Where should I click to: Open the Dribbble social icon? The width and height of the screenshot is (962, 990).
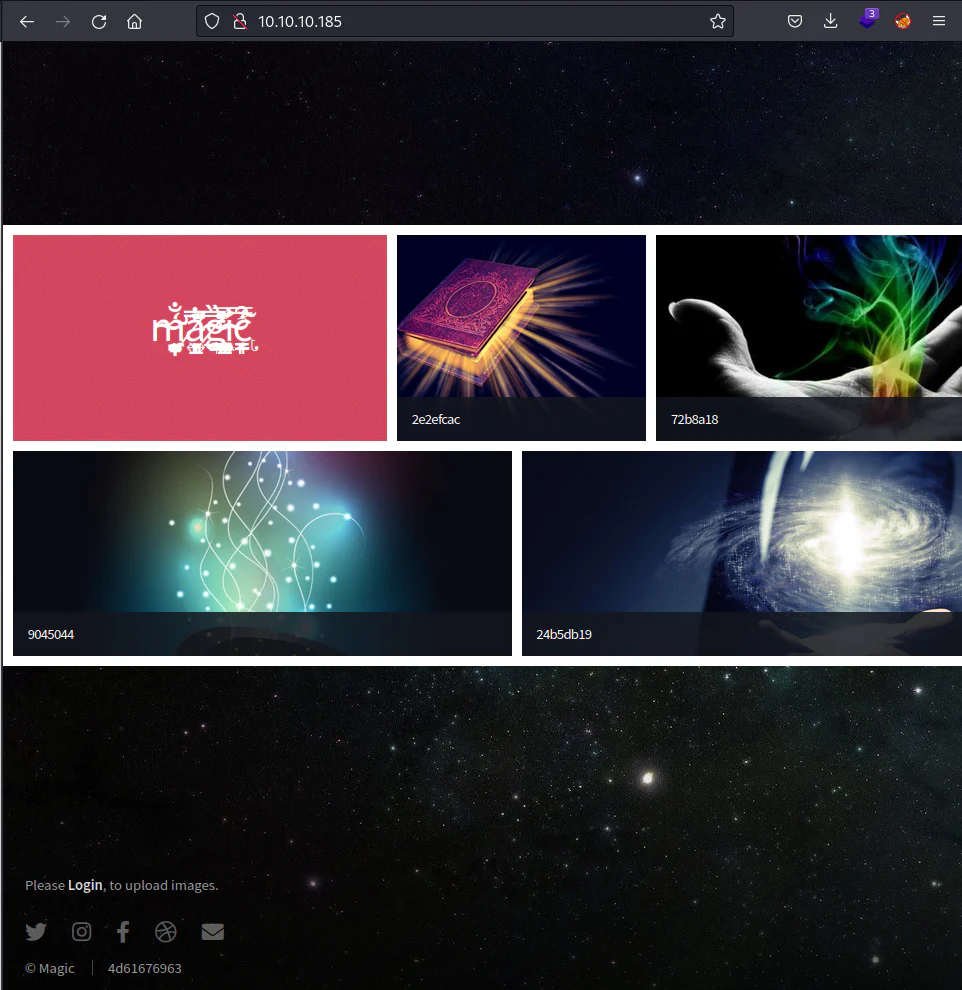pyautogui.click(x=165, y=931)
